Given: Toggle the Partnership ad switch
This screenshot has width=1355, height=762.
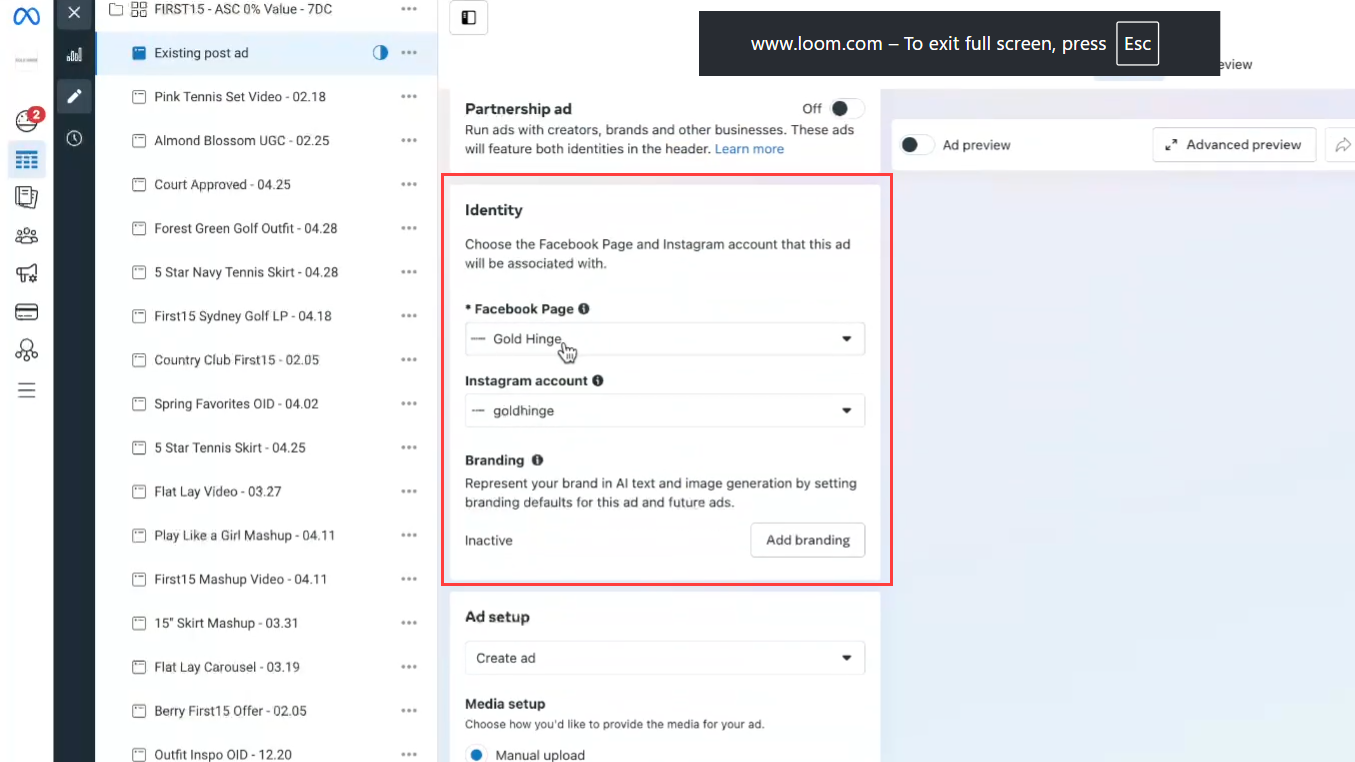Looking at the screenshot, I should point(846,108).
